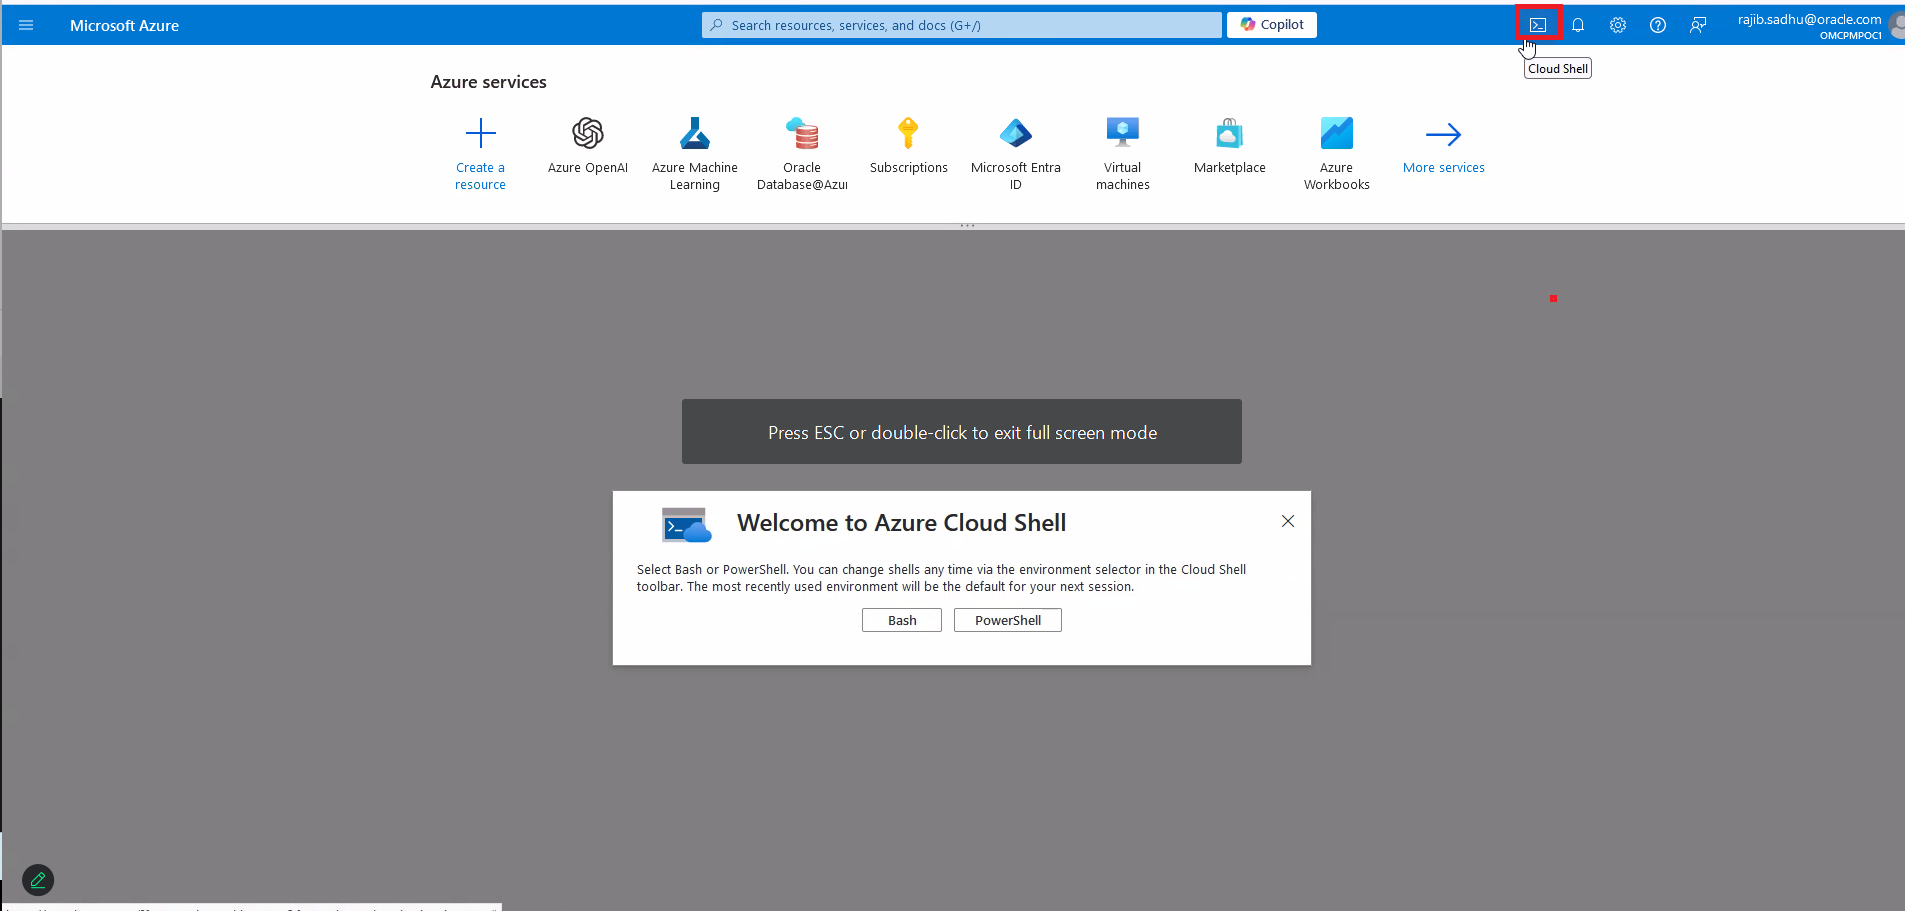
Task: Open the Subscriptions service
Action: coord(908,134)
